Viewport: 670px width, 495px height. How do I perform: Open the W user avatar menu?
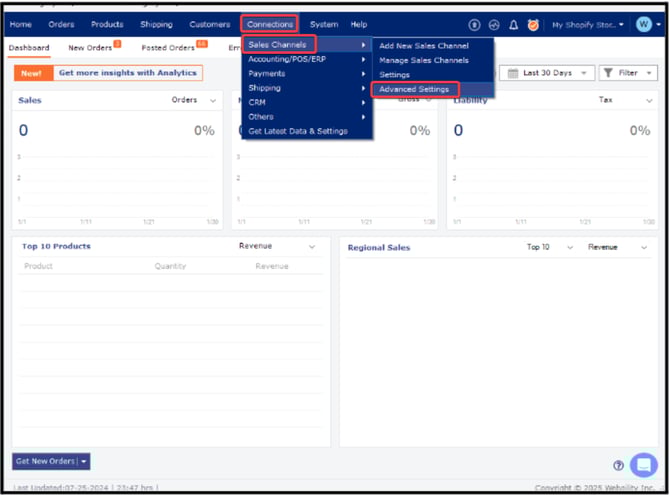coord(643,24)
